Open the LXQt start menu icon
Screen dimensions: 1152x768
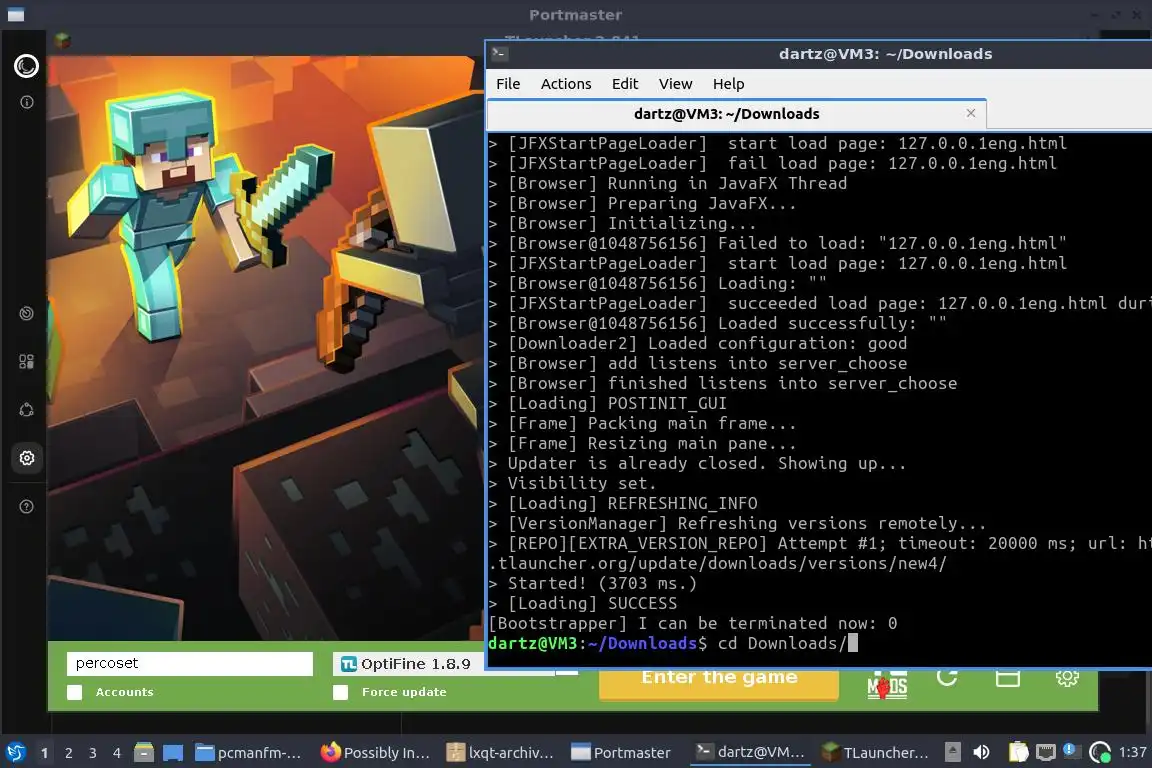click(x=15, y=752)
